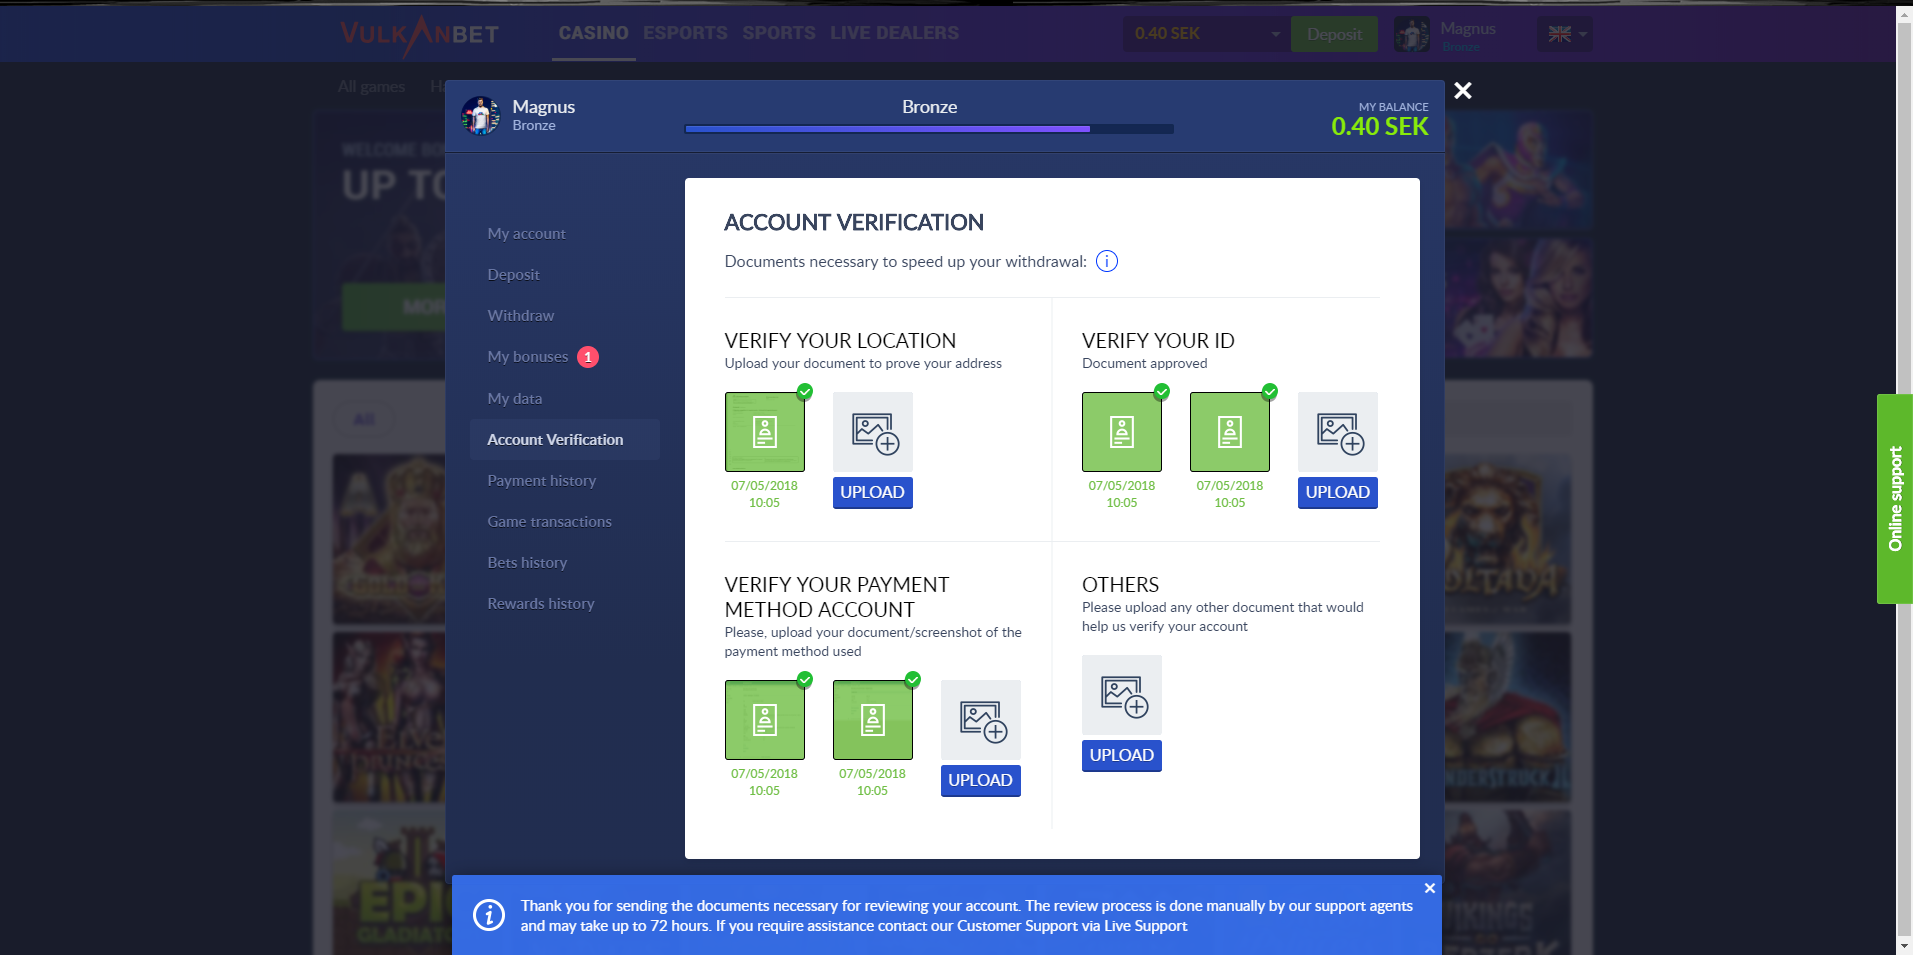Open the uploaded location document thumbnail
The width and height of the screenshot is (1918, 955).
(765, 432)
